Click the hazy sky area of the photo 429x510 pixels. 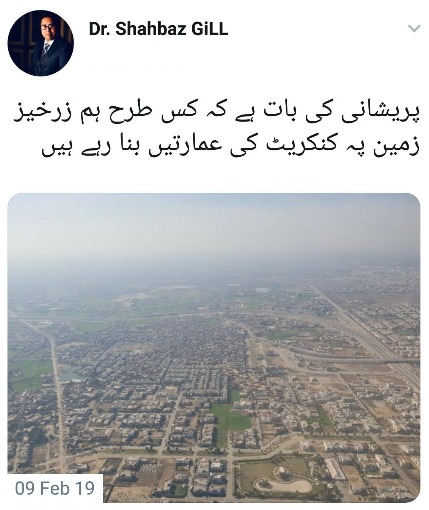pos(213,227)
